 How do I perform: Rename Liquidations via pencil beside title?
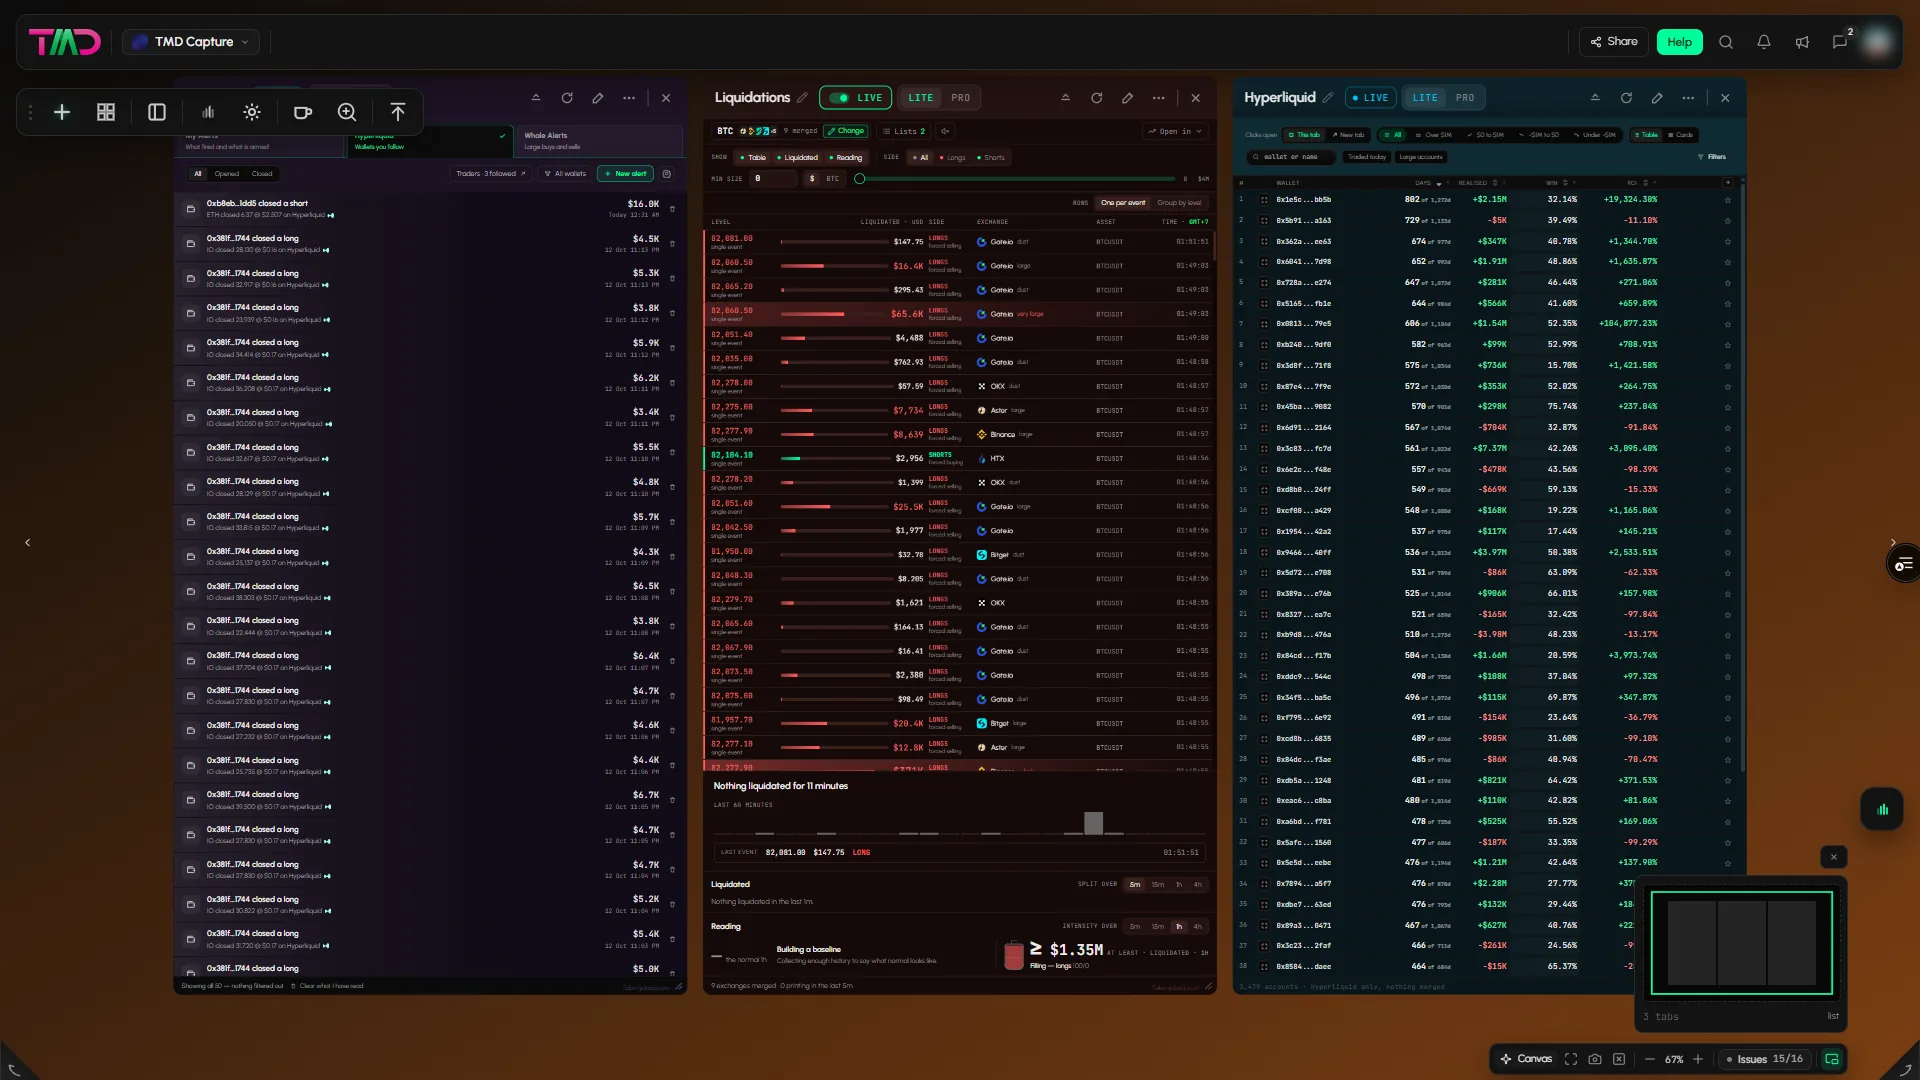click(x=802, y=98)
